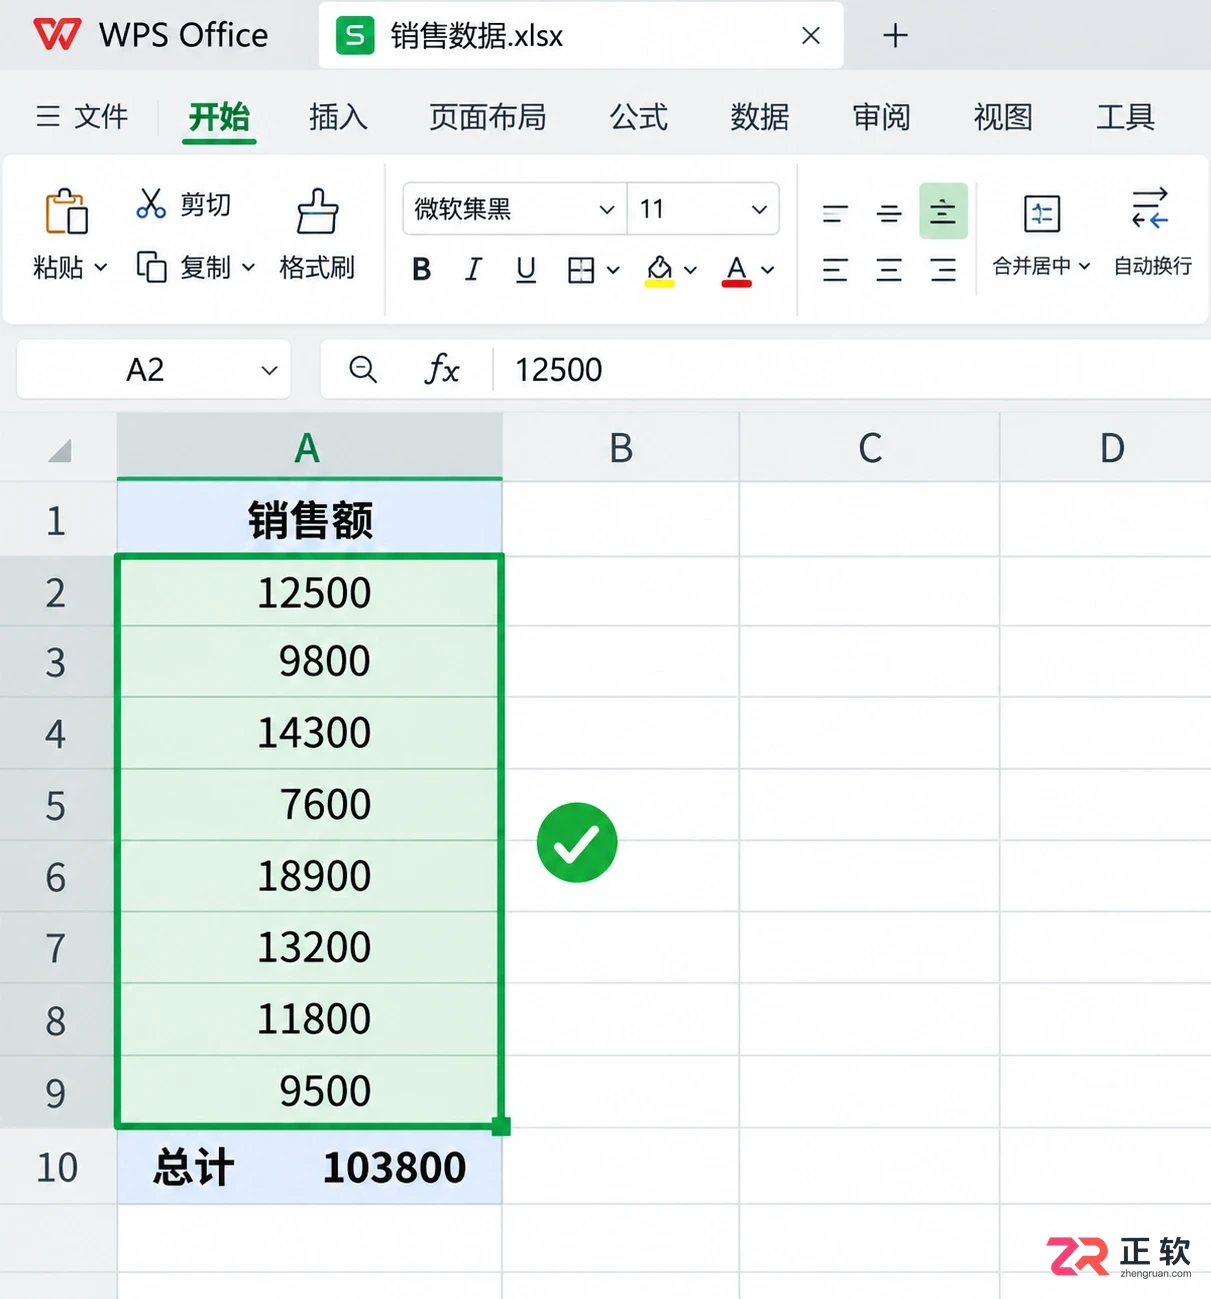Open the 数据 tab
Screen dimensions: 1211x1299
(760, 117)
